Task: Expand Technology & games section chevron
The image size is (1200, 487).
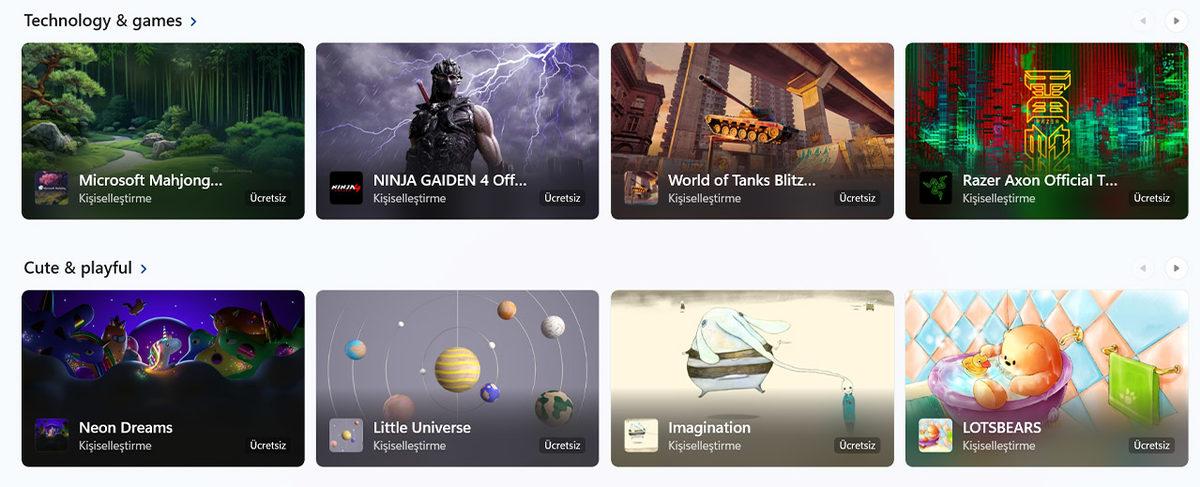Action: pyautogui.click(x=193, y=21)
